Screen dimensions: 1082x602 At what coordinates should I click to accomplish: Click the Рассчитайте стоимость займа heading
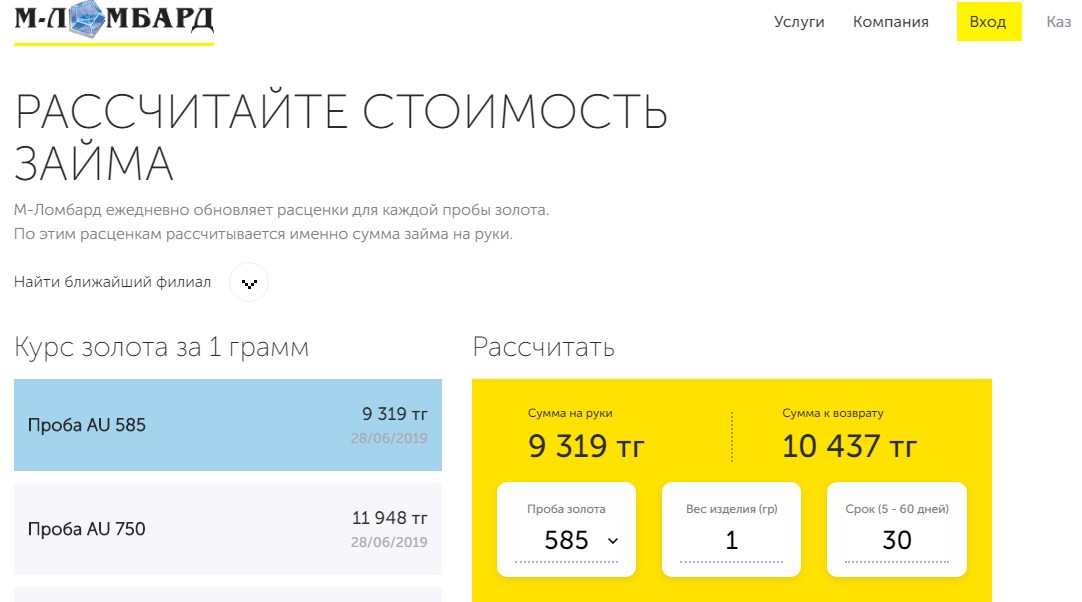point(340,137)
